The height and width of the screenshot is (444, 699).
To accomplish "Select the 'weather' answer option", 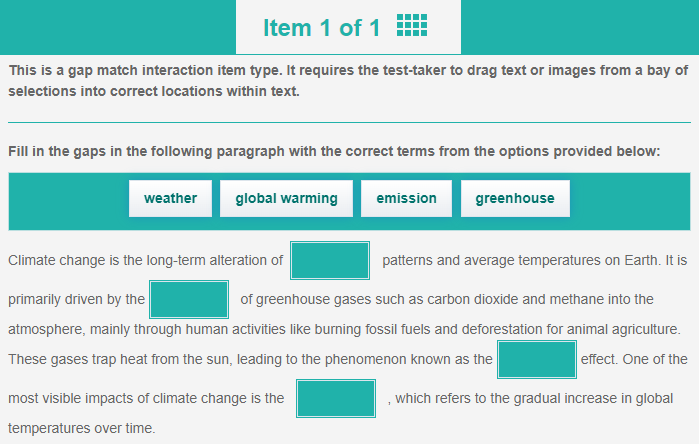I will [170, 198].
